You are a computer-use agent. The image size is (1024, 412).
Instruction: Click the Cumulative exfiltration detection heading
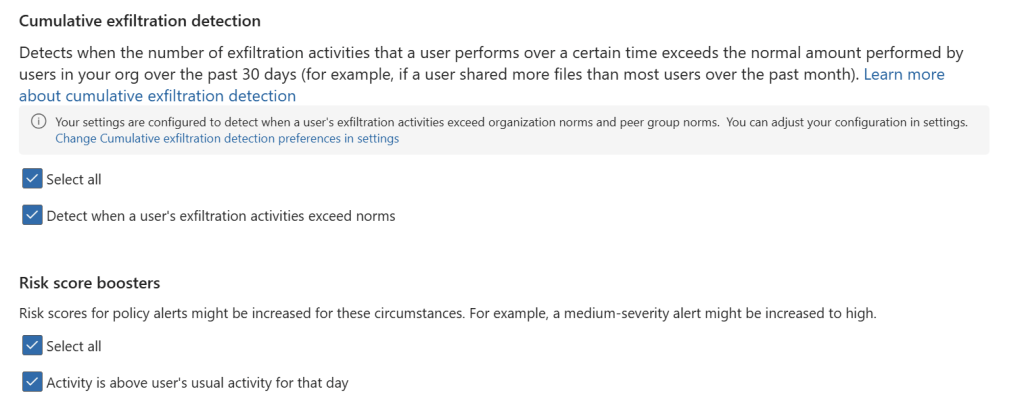[x=140, y=20]
